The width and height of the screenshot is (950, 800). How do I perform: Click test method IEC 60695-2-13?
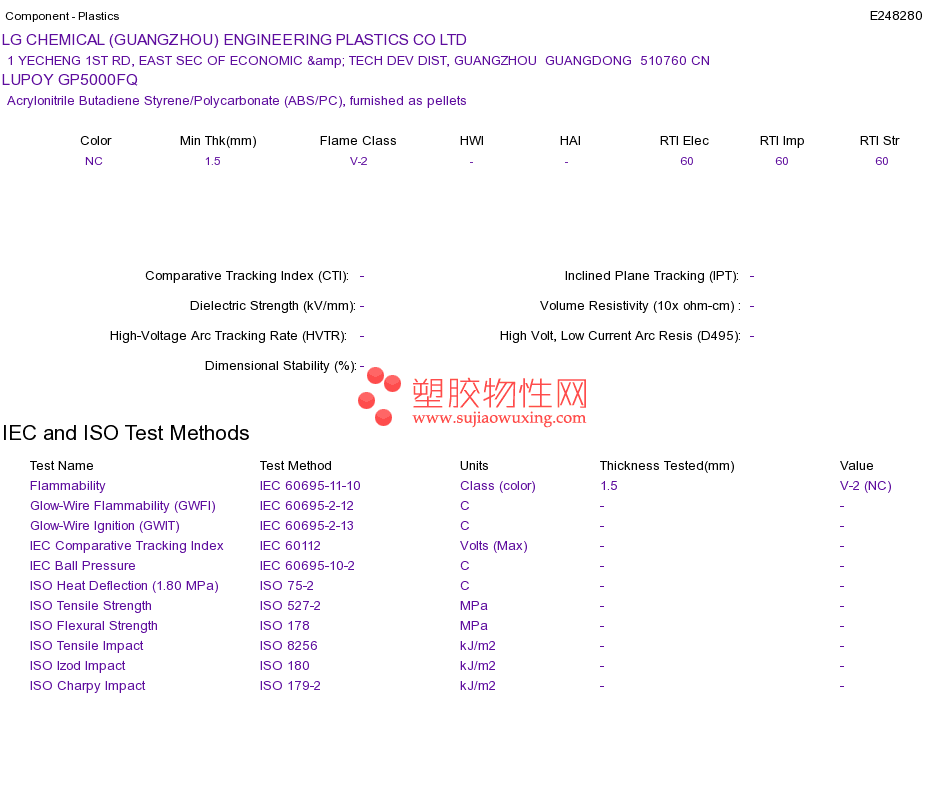click(307, 525)
